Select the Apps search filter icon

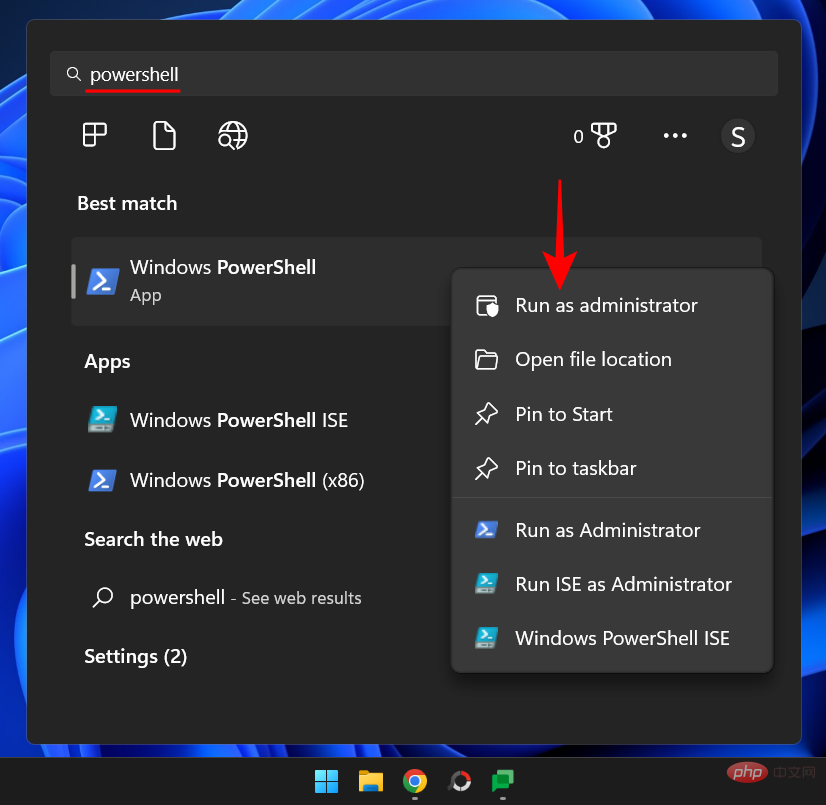94,135
